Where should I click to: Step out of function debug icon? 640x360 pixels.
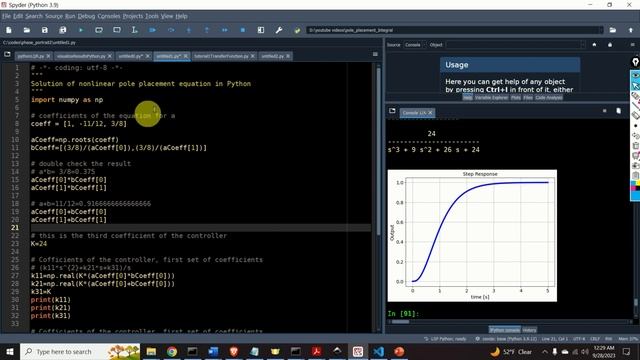click(207, 30)
